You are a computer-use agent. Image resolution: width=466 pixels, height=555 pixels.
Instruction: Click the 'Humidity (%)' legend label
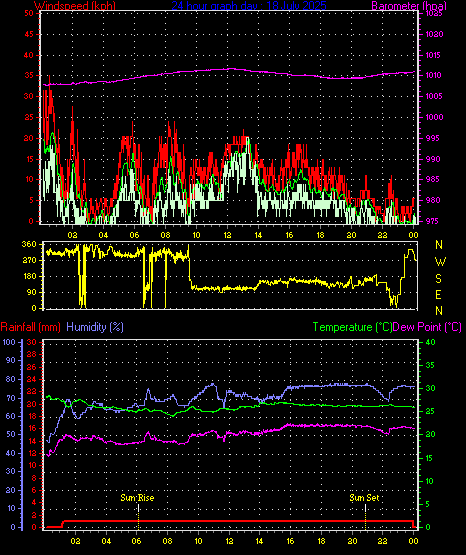point(95,327)
